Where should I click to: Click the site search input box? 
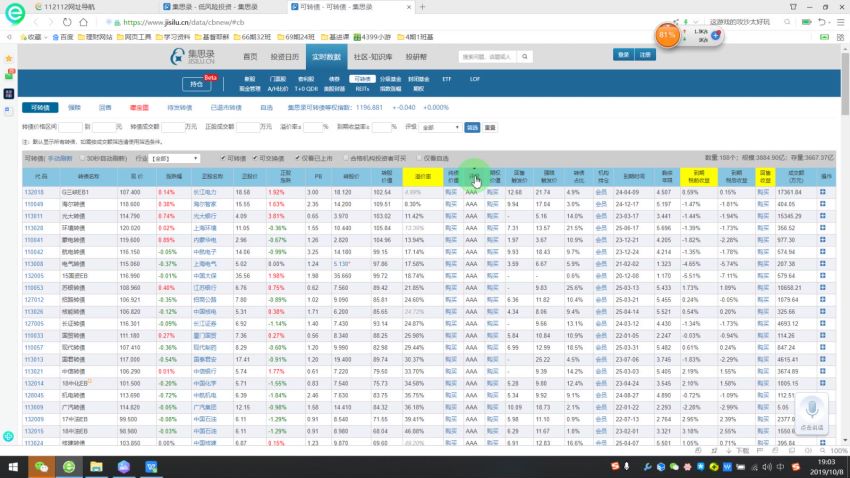pos(488,56)
